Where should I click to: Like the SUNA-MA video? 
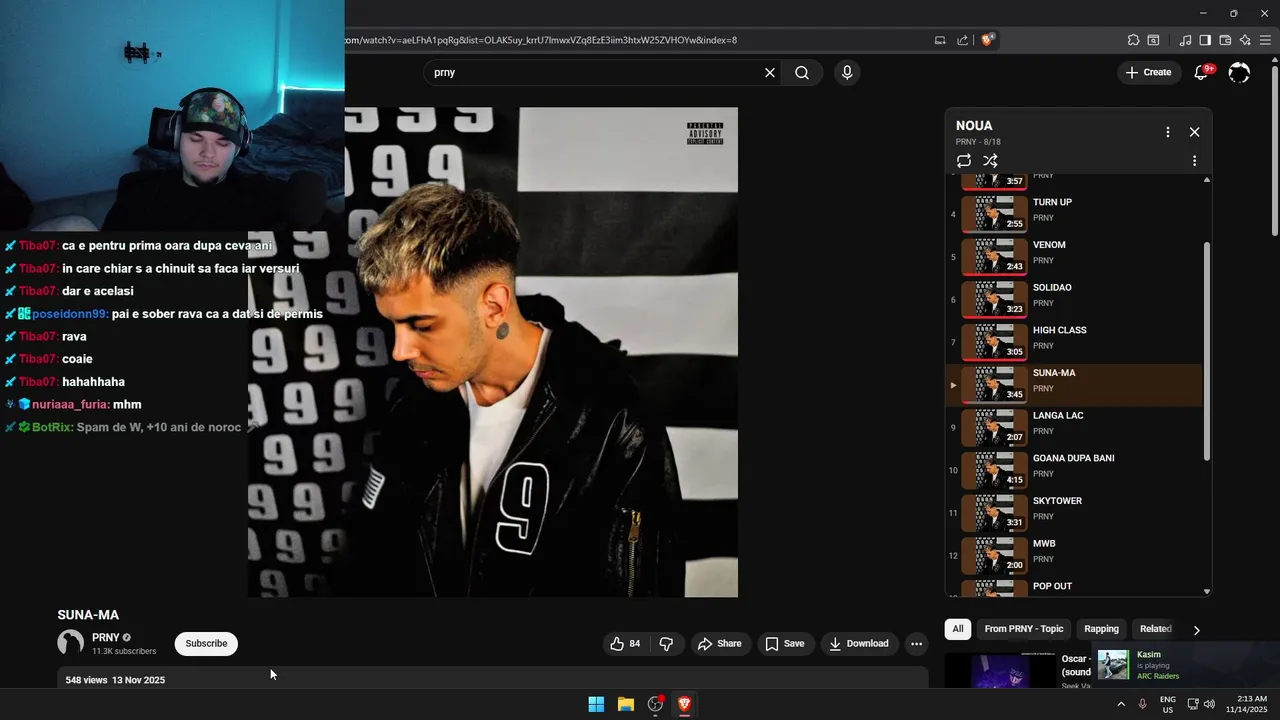coord(626,644)
